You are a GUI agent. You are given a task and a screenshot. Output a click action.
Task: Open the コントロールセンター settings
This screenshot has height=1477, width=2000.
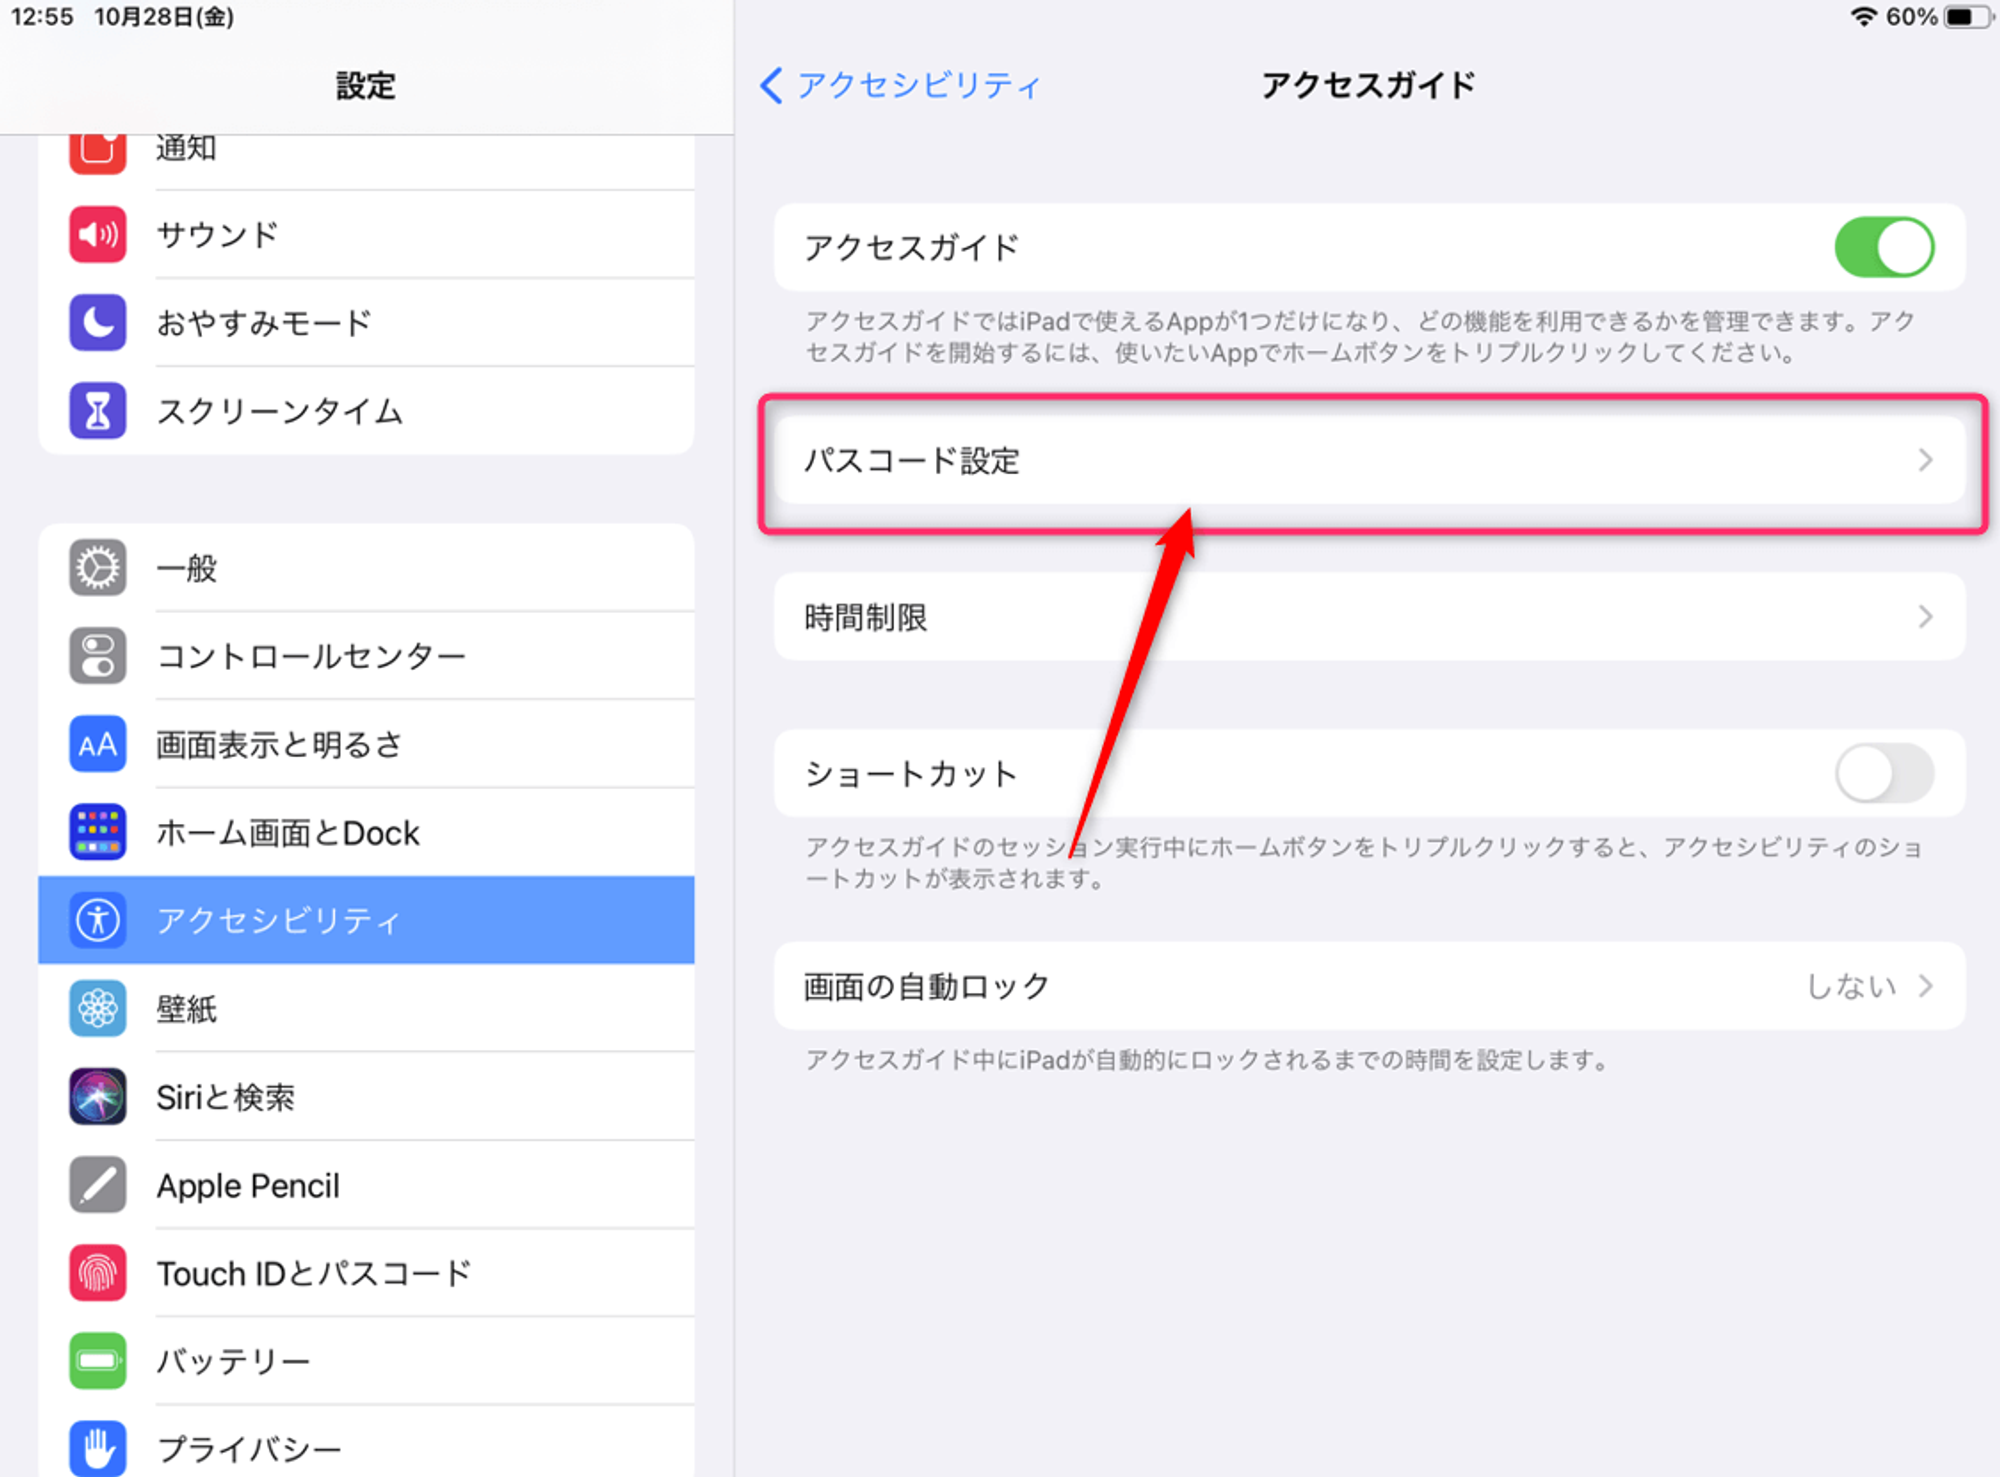point(366,655)
